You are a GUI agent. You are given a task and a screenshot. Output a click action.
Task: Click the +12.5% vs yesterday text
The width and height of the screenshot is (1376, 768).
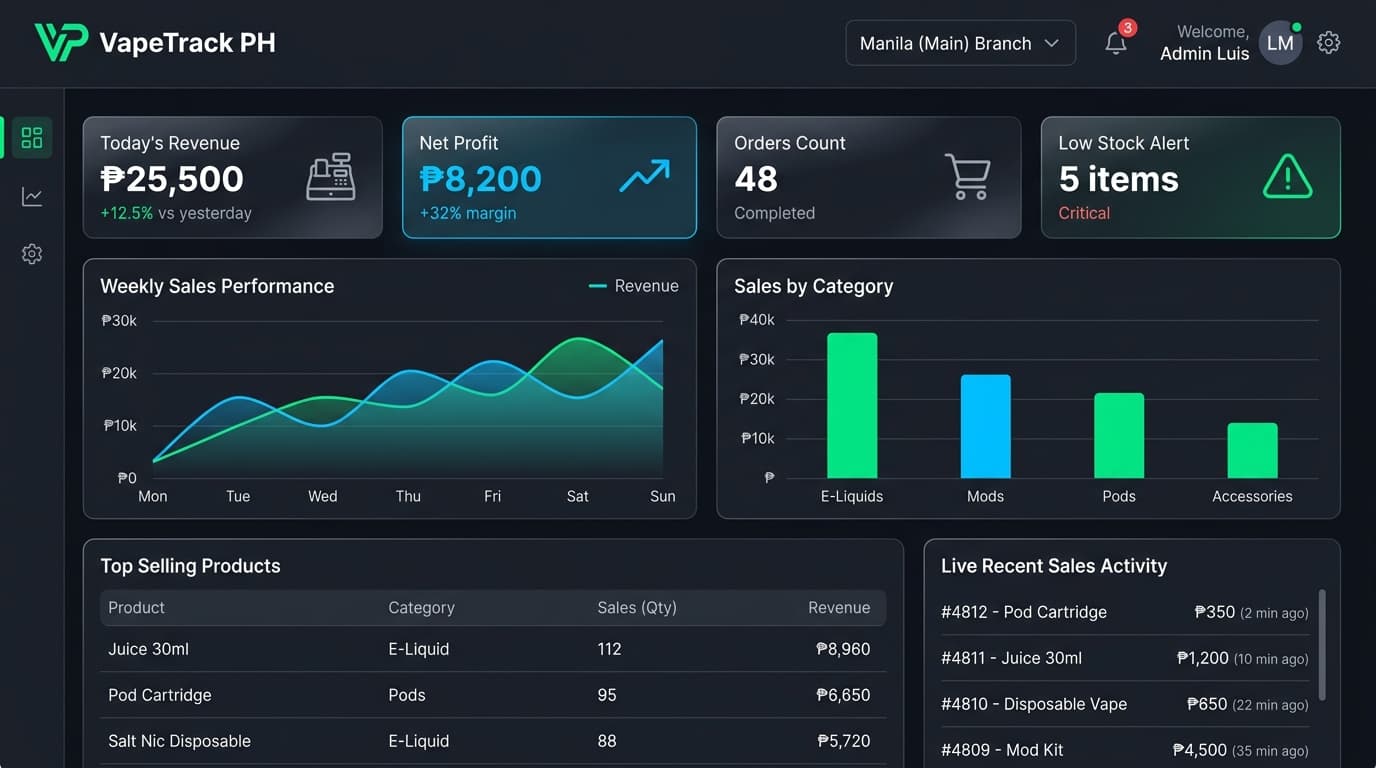coord(176,213)
